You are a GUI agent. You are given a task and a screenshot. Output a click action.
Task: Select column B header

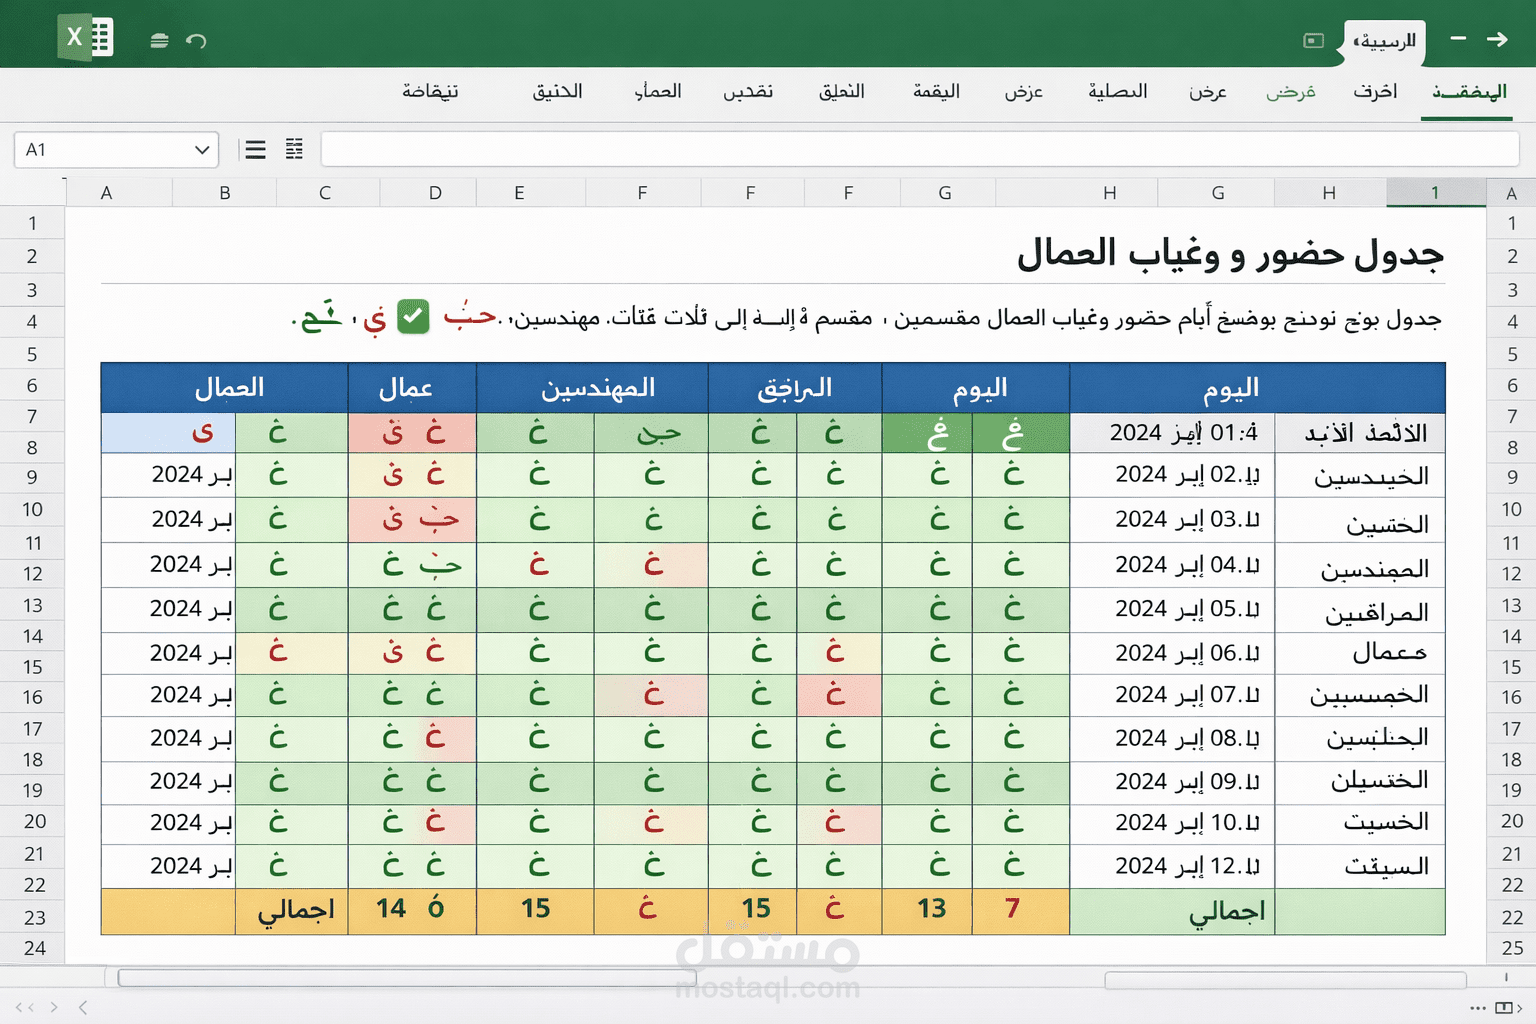(225, 193)
